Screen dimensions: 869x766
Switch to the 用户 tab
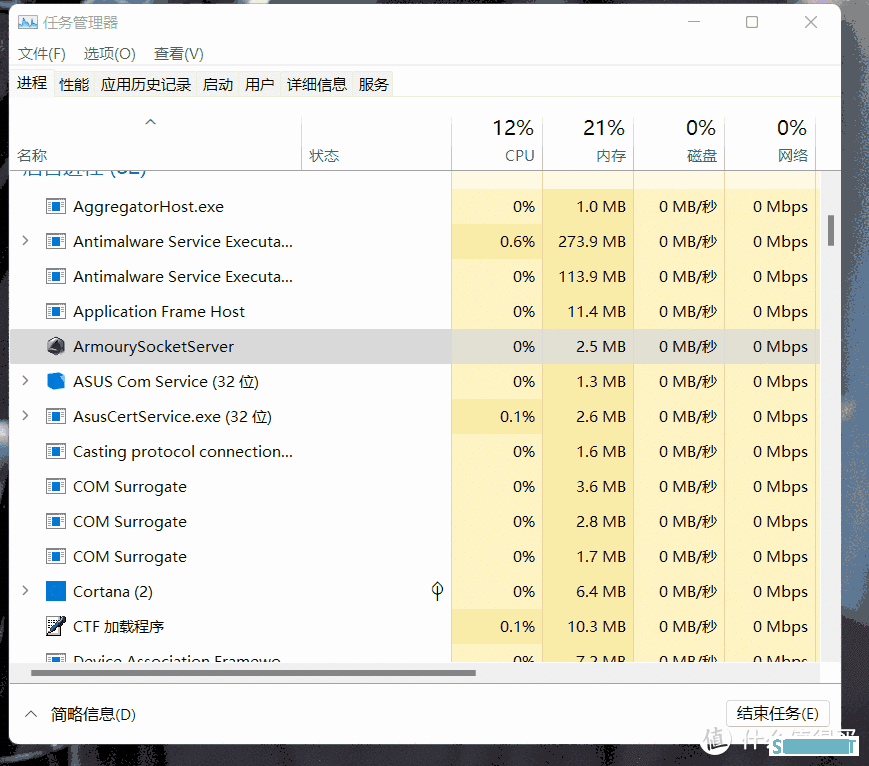259,84
